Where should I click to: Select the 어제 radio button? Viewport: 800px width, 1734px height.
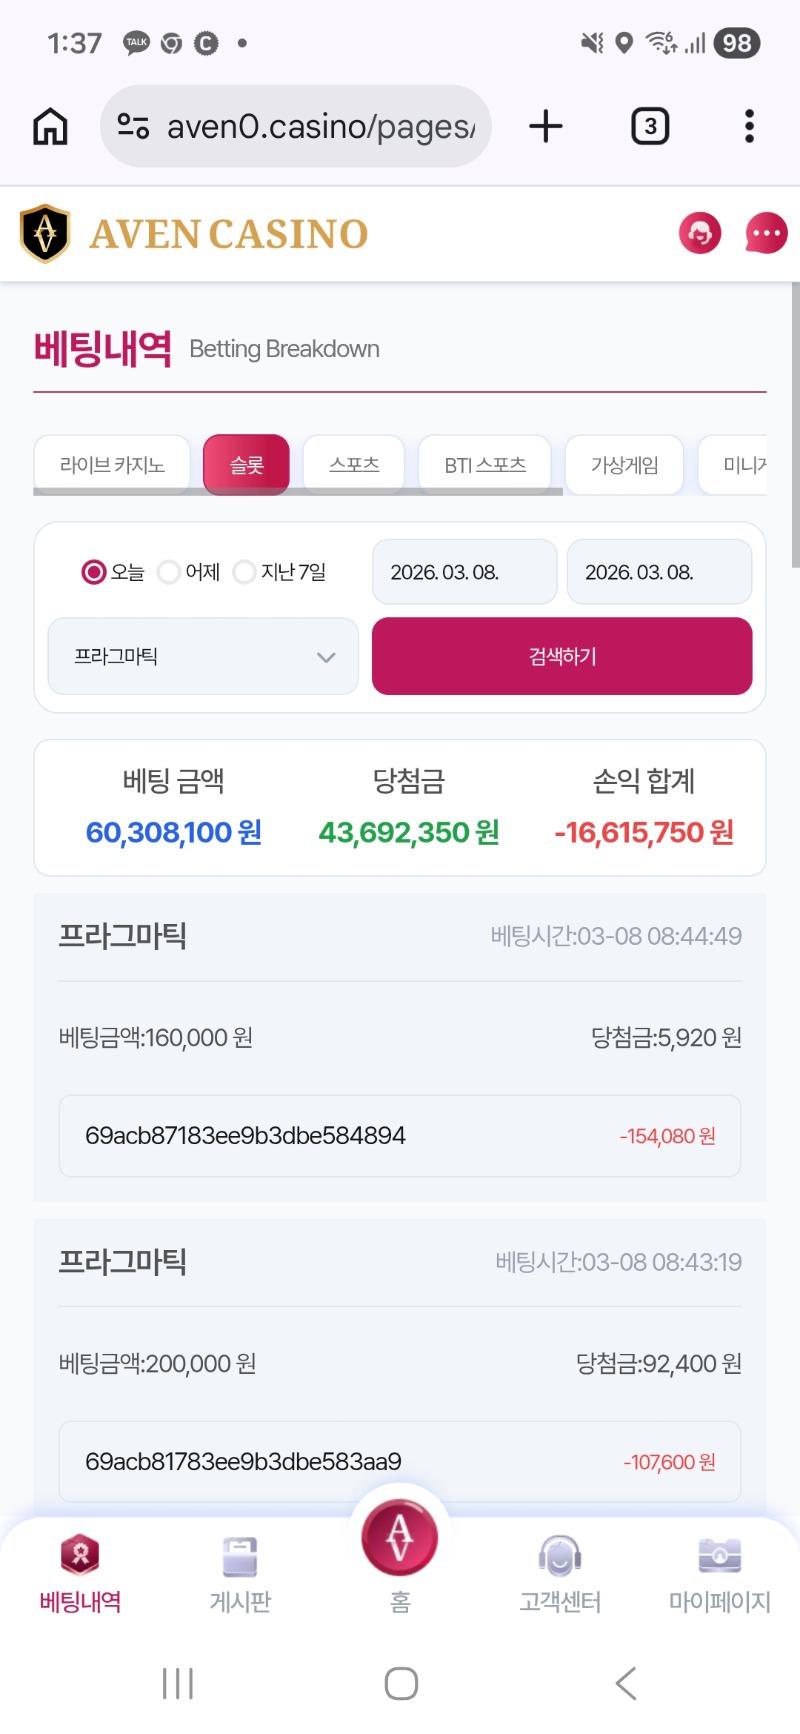[x=169, y=572]
